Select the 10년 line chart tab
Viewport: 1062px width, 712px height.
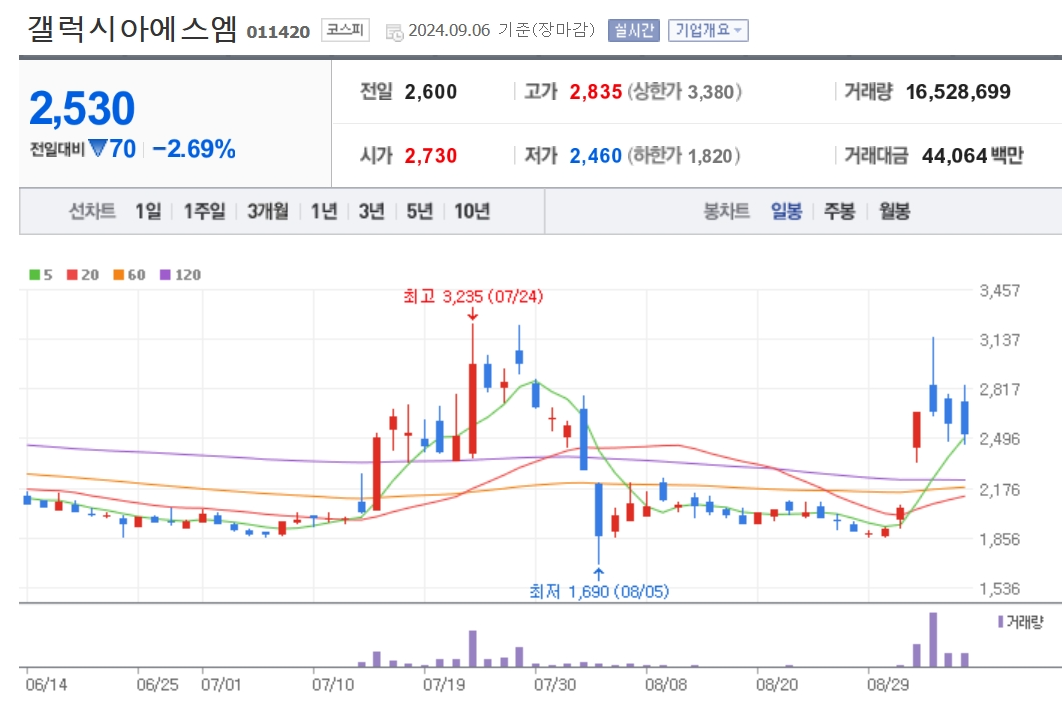pos(471,211)
